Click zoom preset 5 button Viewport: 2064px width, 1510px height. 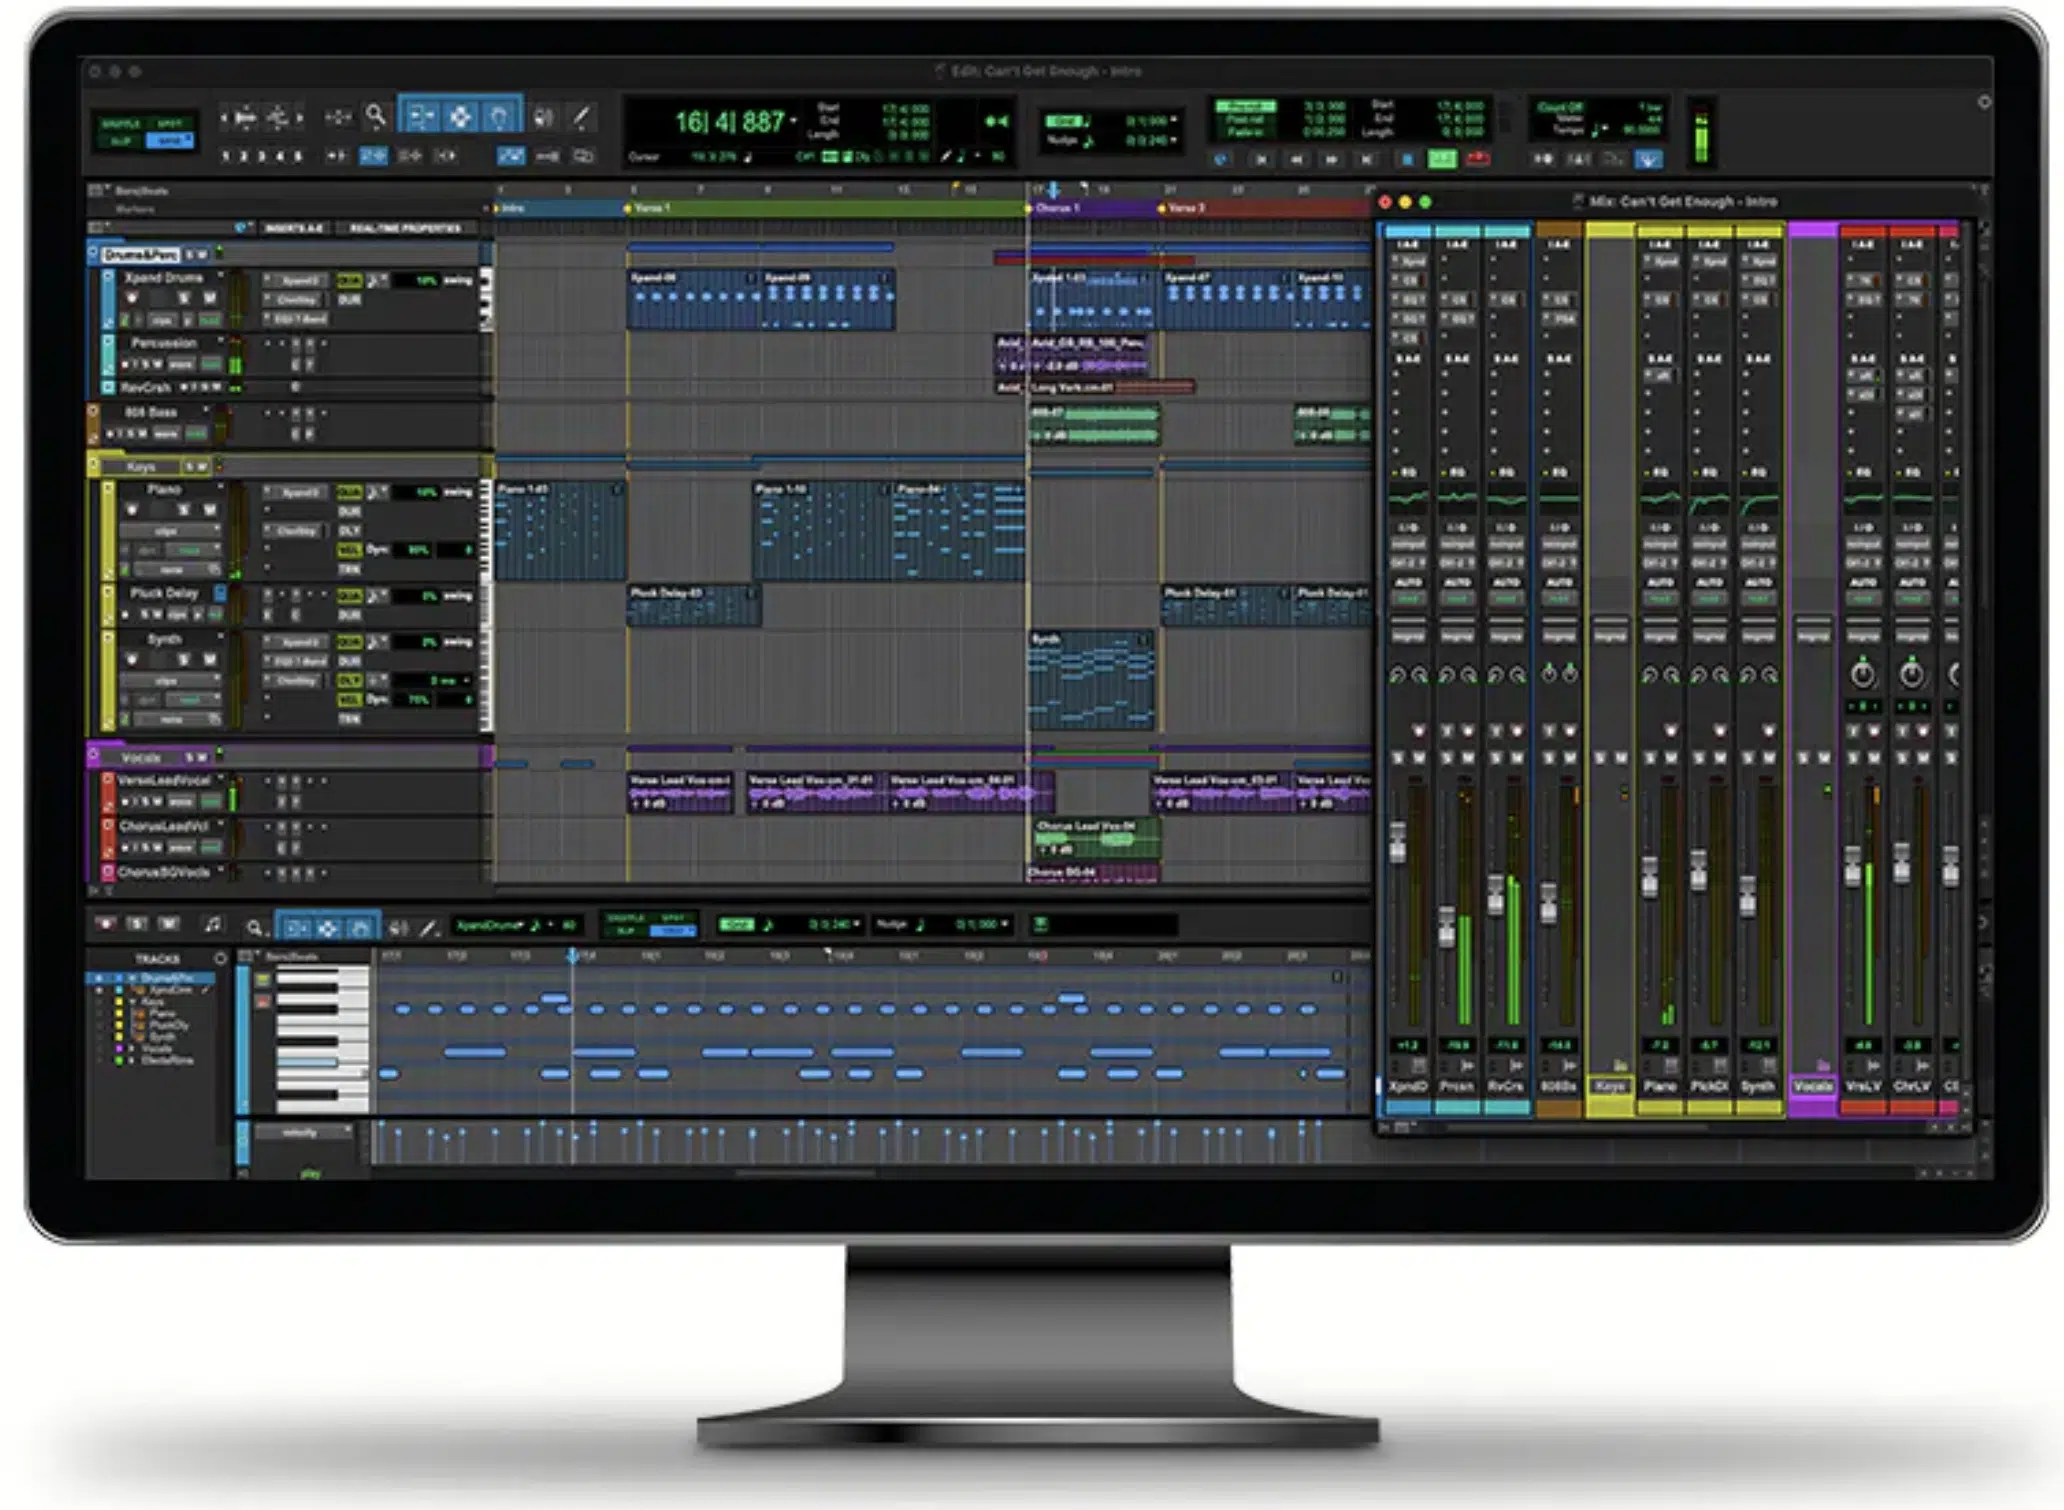click(x=297, y=157)
